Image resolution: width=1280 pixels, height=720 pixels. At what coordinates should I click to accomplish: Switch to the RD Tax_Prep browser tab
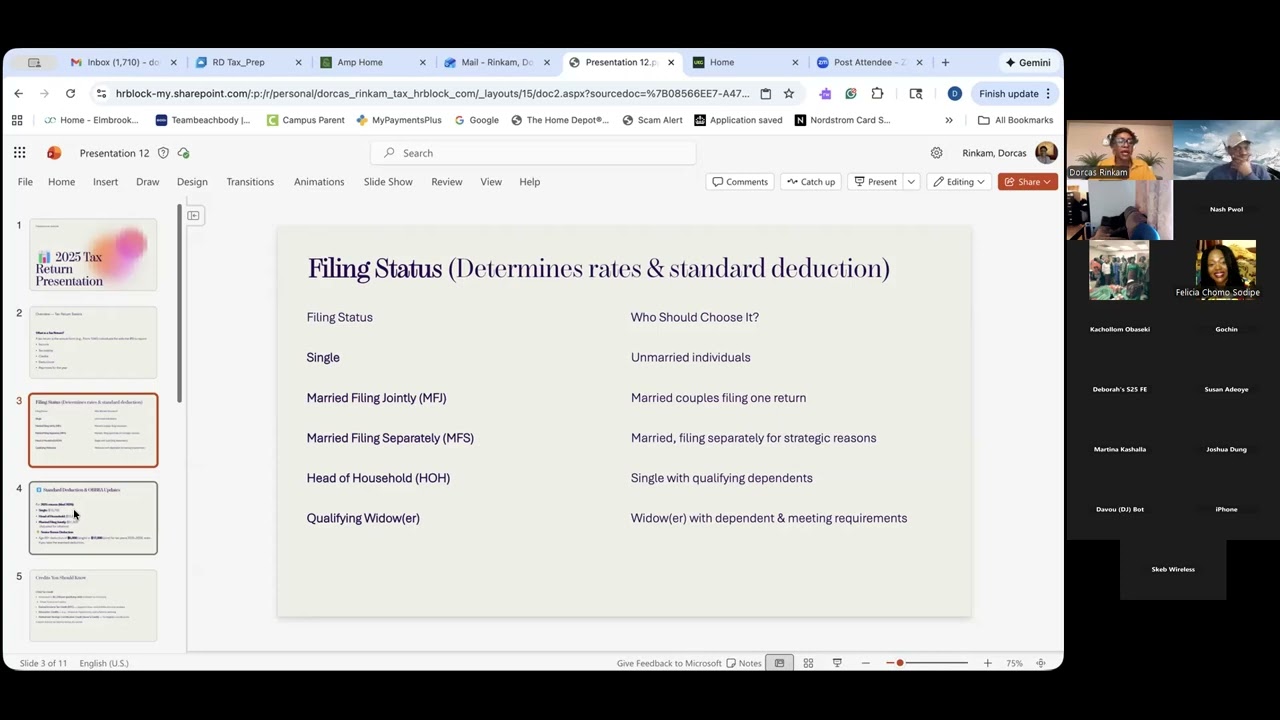pos(247,62)
